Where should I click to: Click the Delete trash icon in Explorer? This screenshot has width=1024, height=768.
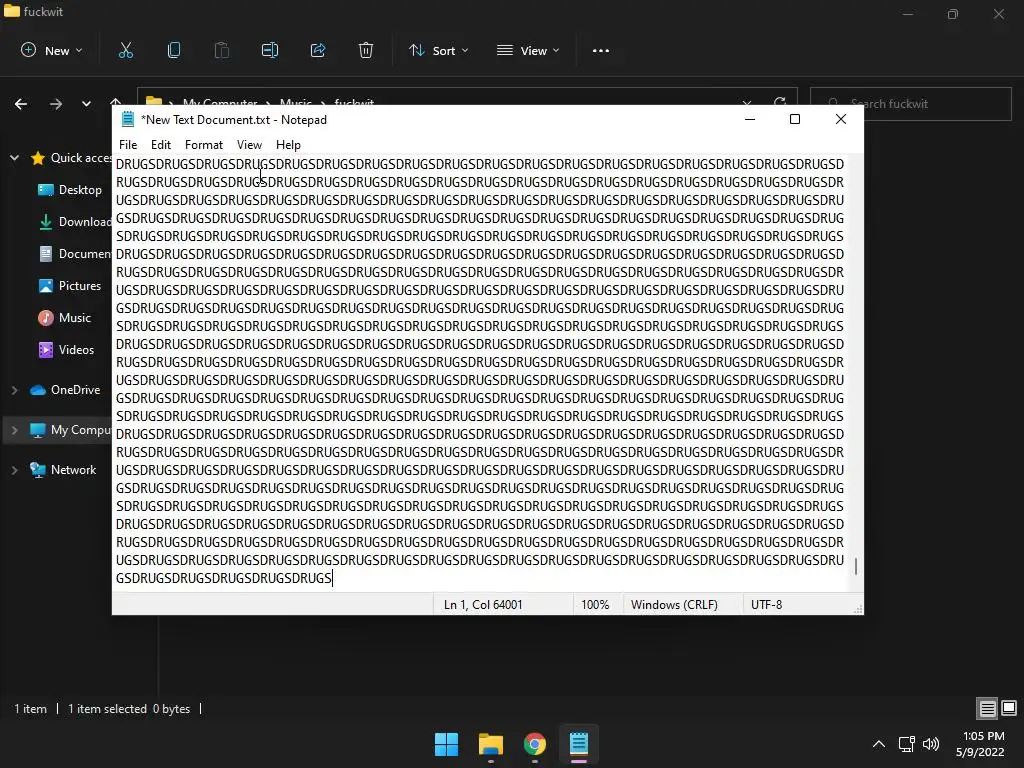366,50
